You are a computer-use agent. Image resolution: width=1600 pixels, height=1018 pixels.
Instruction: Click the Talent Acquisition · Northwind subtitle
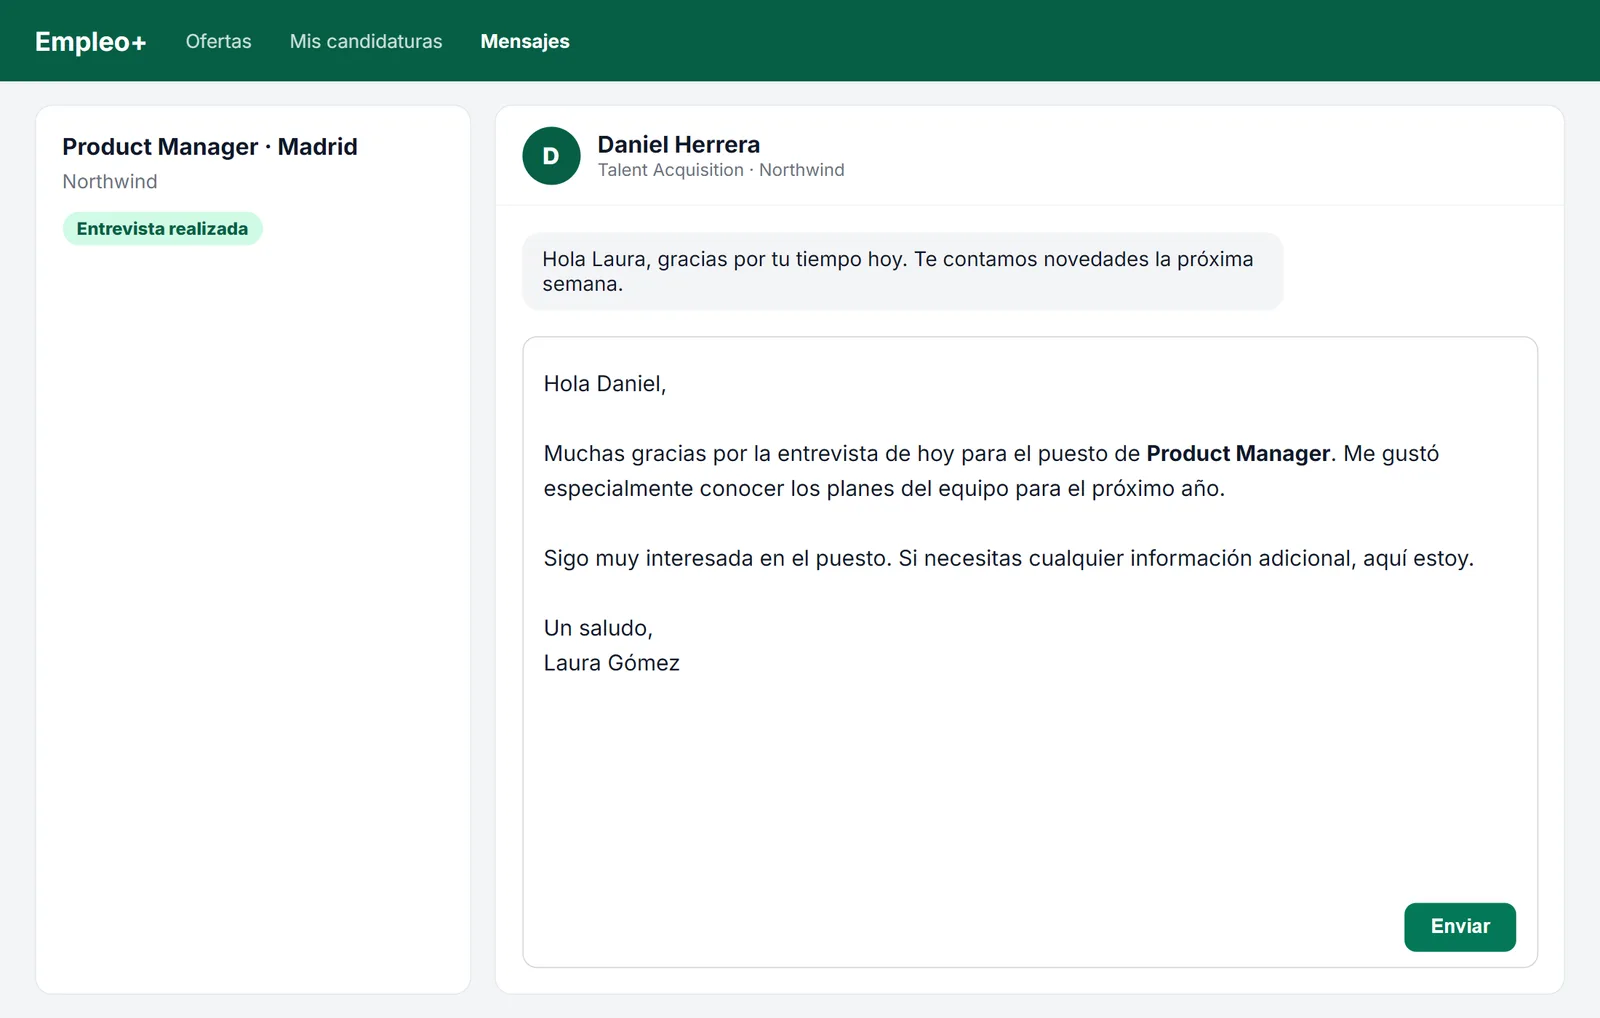tap(721, 170)
